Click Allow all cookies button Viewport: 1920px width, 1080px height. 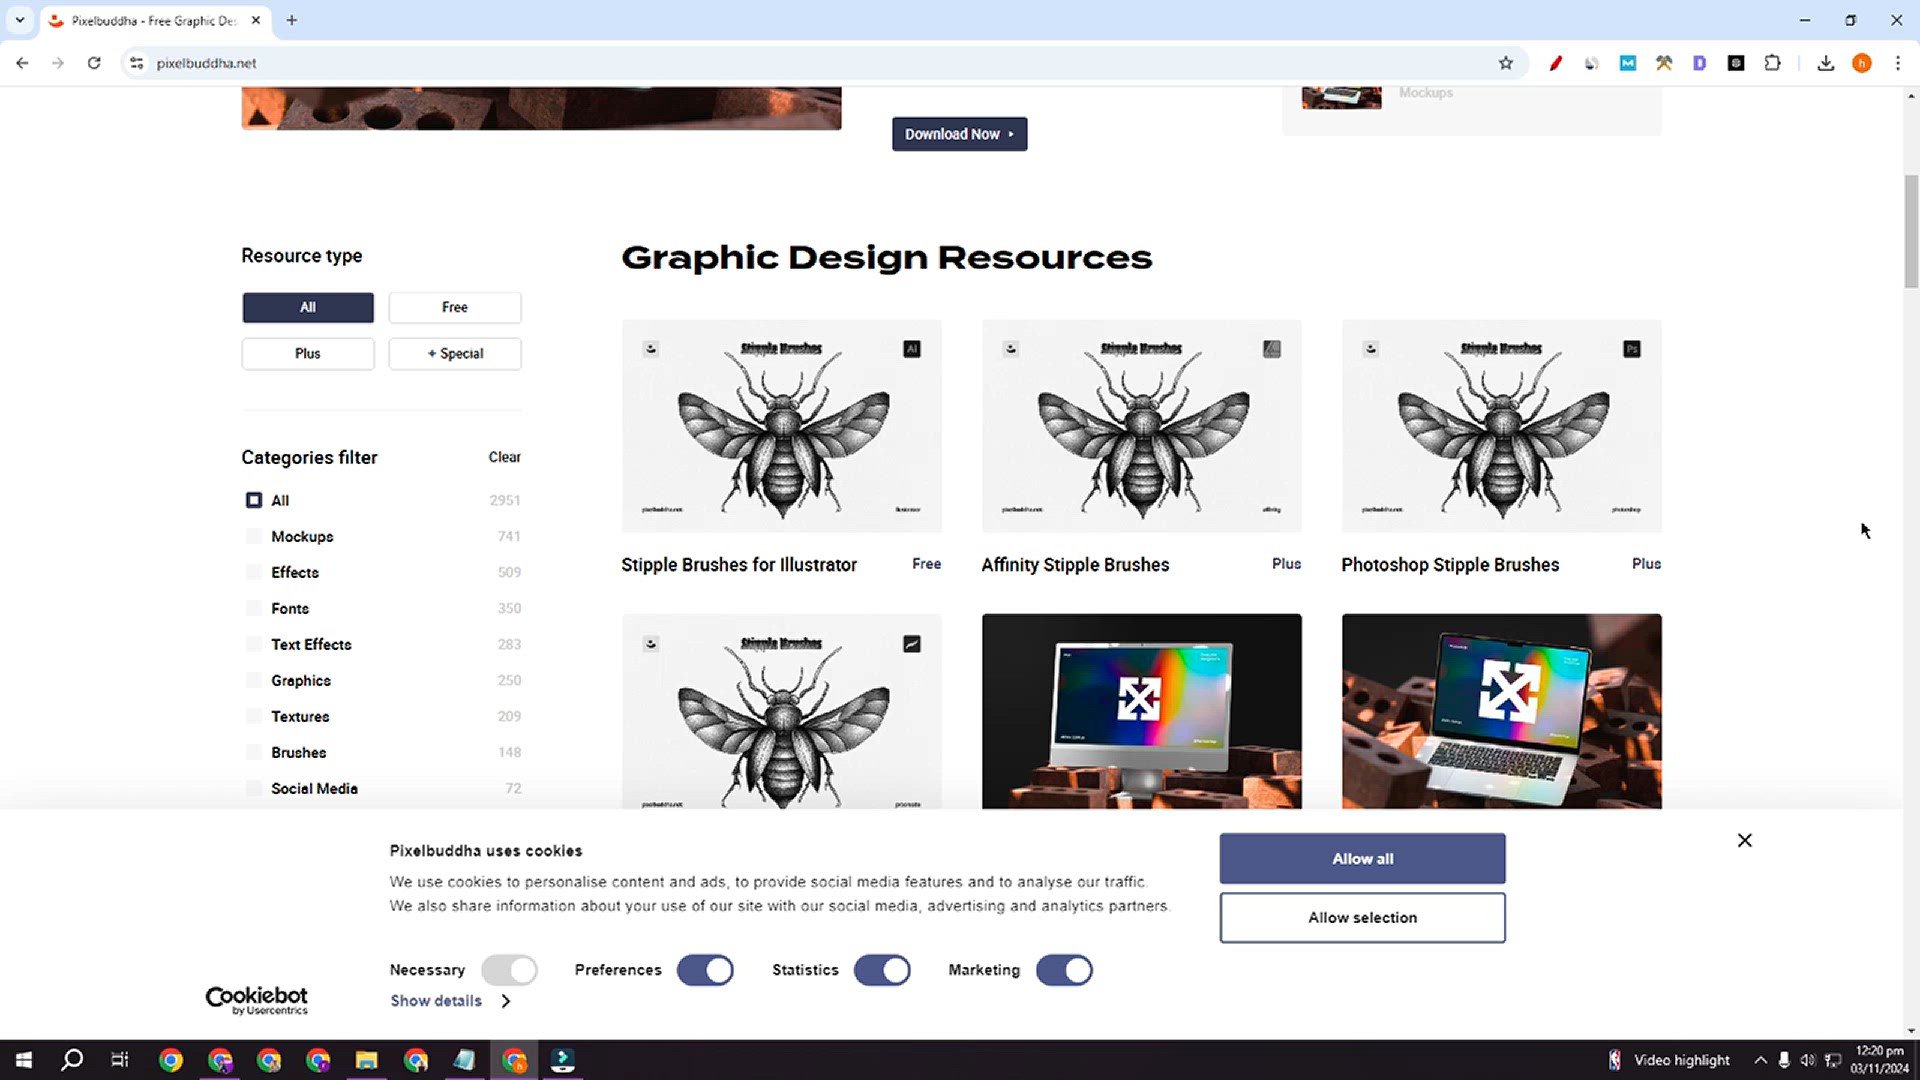pos(1362,859)
